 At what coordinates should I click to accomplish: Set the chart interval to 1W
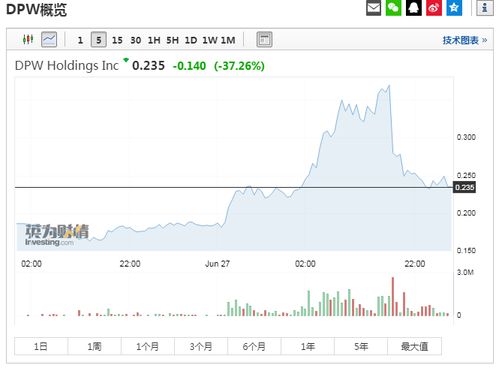tap(210, 40)
